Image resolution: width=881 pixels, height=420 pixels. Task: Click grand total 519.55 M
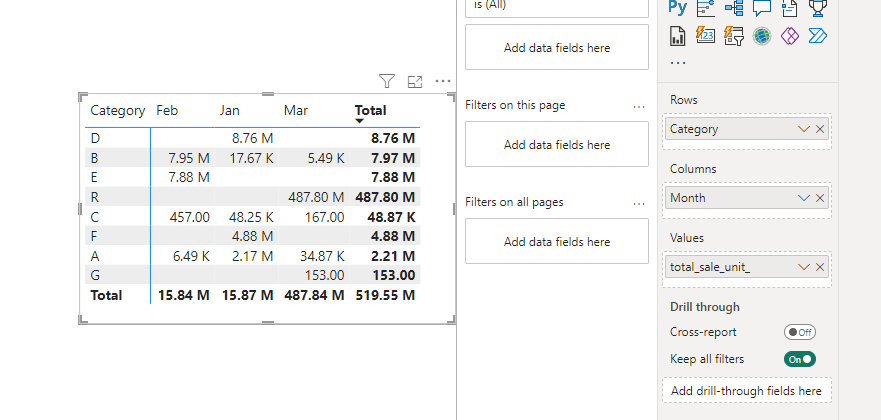click(x=385, y=295)
